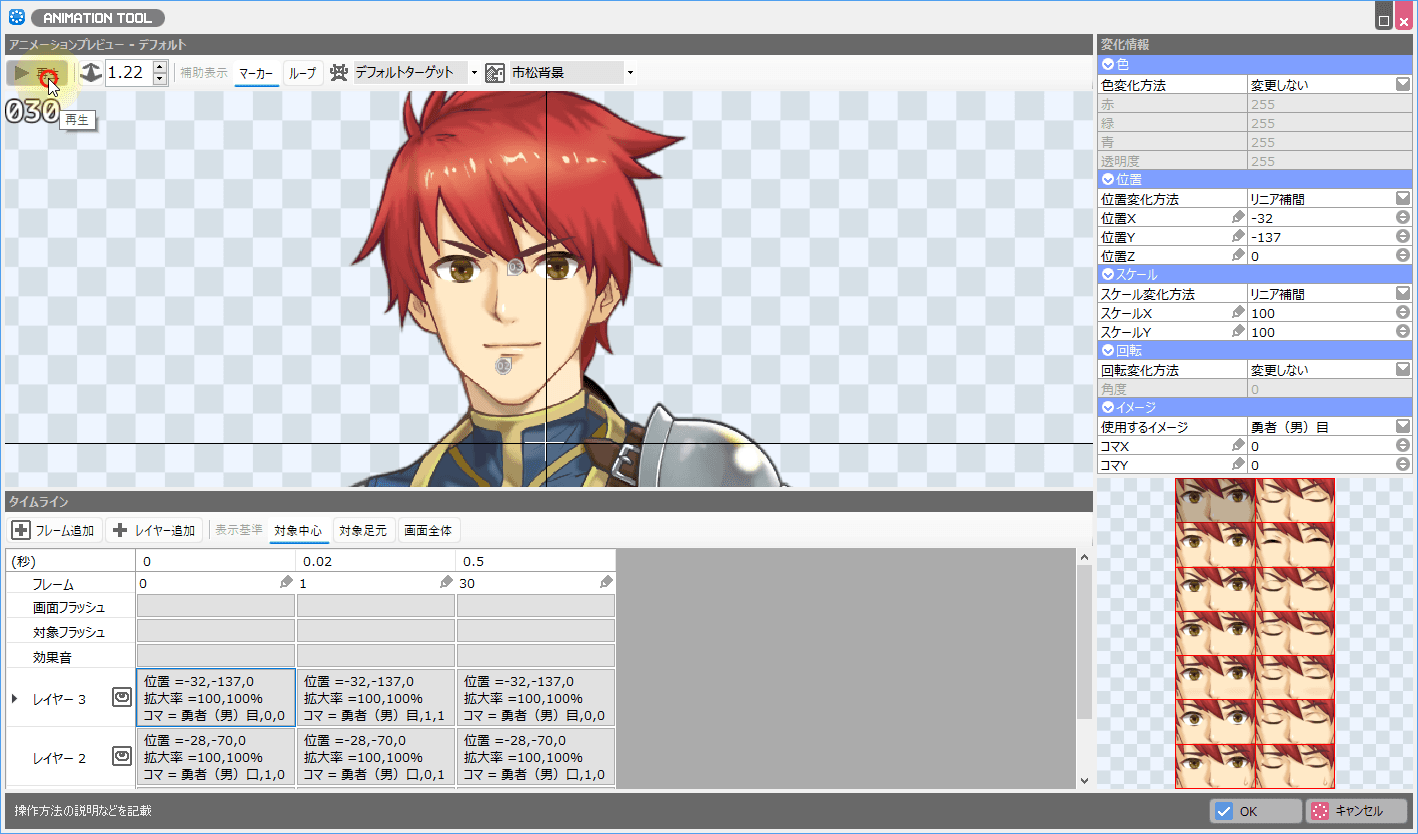Click the フレーム追加 plus icon
1418x834 pixels.
coord(21,530)
